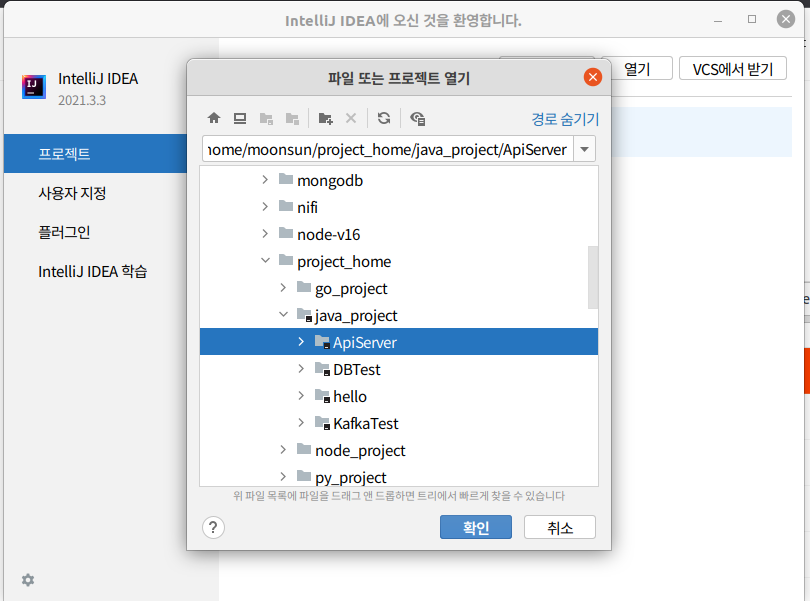This screenshot has height=601, width=810.
Task: Select the java_project tree row
Action: coord(399,315)
